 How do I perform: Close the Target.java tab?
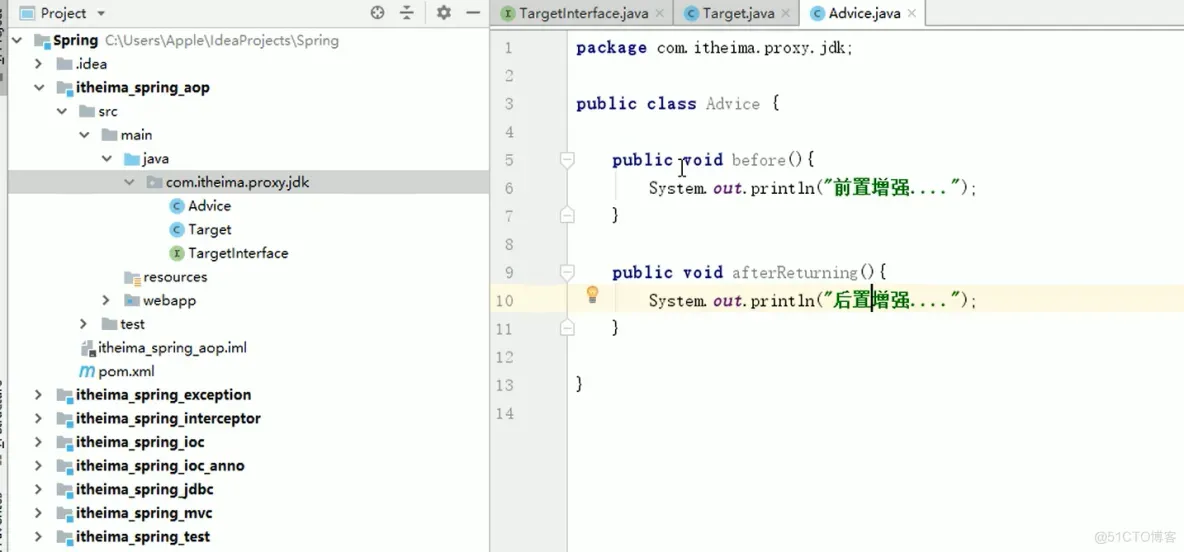coord(785,14)
